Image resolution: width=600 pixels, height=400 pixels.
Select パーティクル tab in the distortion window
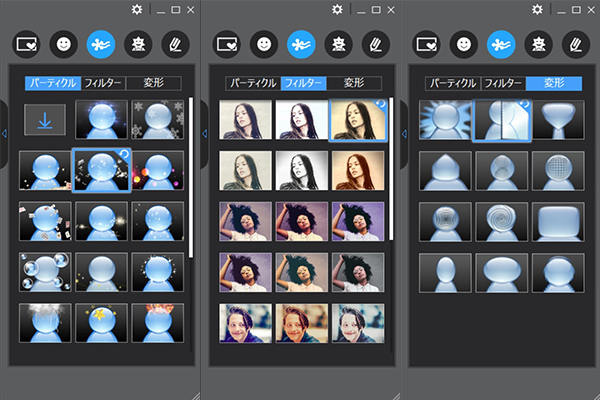coord(451,84)
